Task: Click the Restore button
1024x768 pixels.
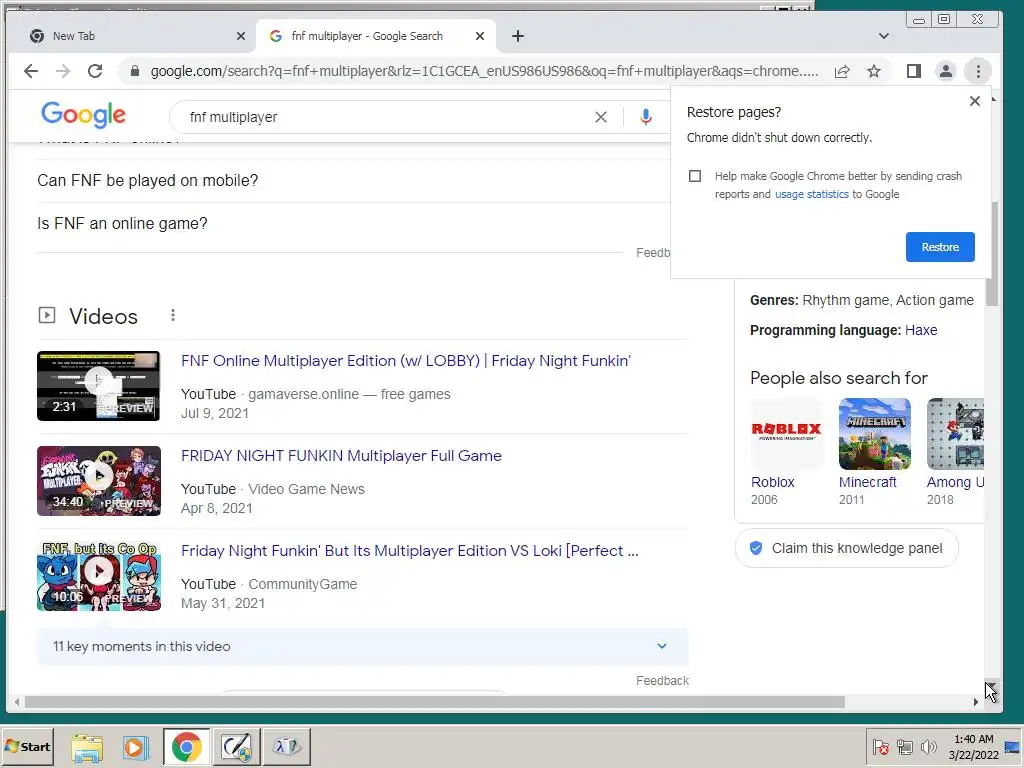Action: tap(940, 247)
